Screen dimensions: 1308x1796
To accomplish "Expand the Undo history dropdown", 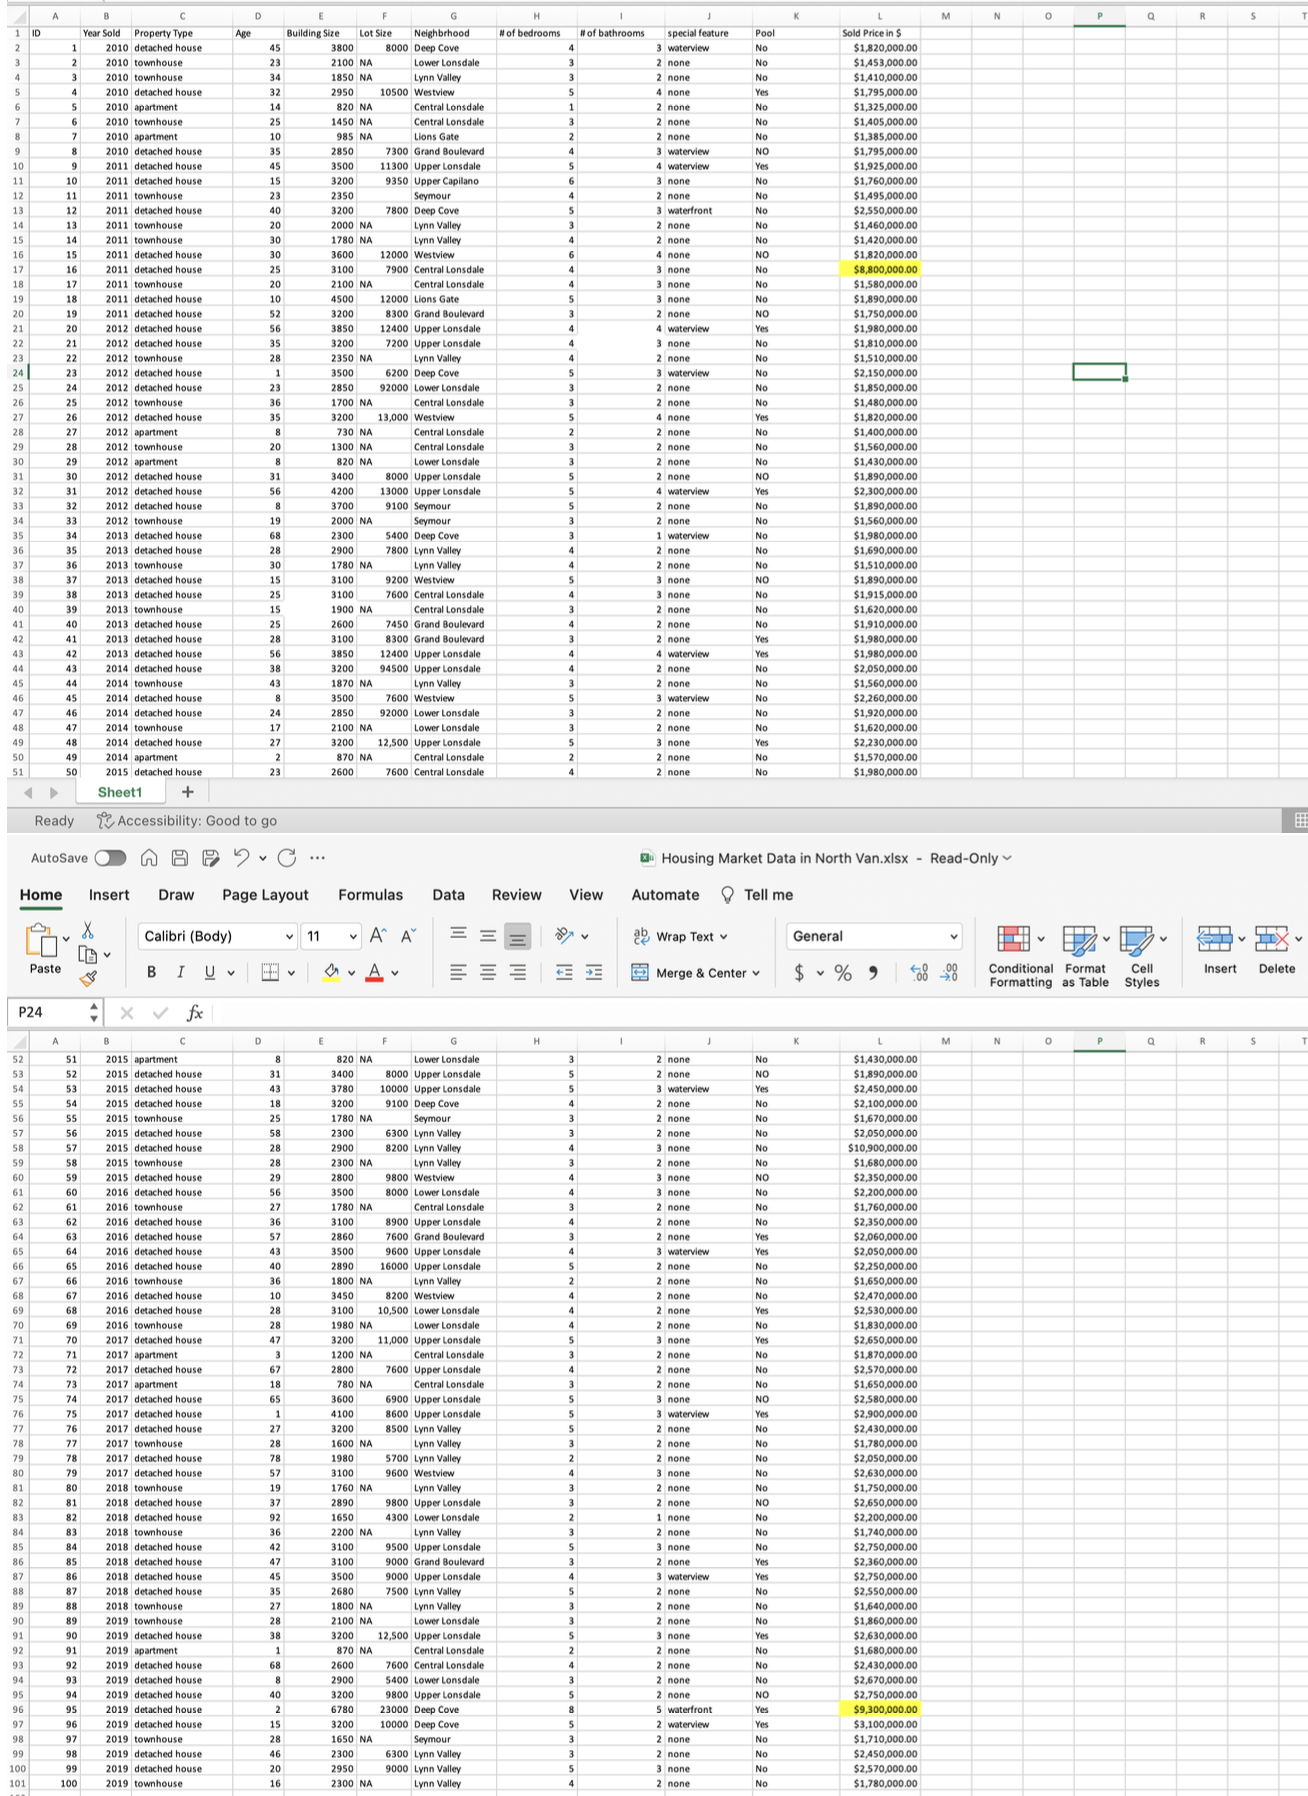I will coord(262,858).
